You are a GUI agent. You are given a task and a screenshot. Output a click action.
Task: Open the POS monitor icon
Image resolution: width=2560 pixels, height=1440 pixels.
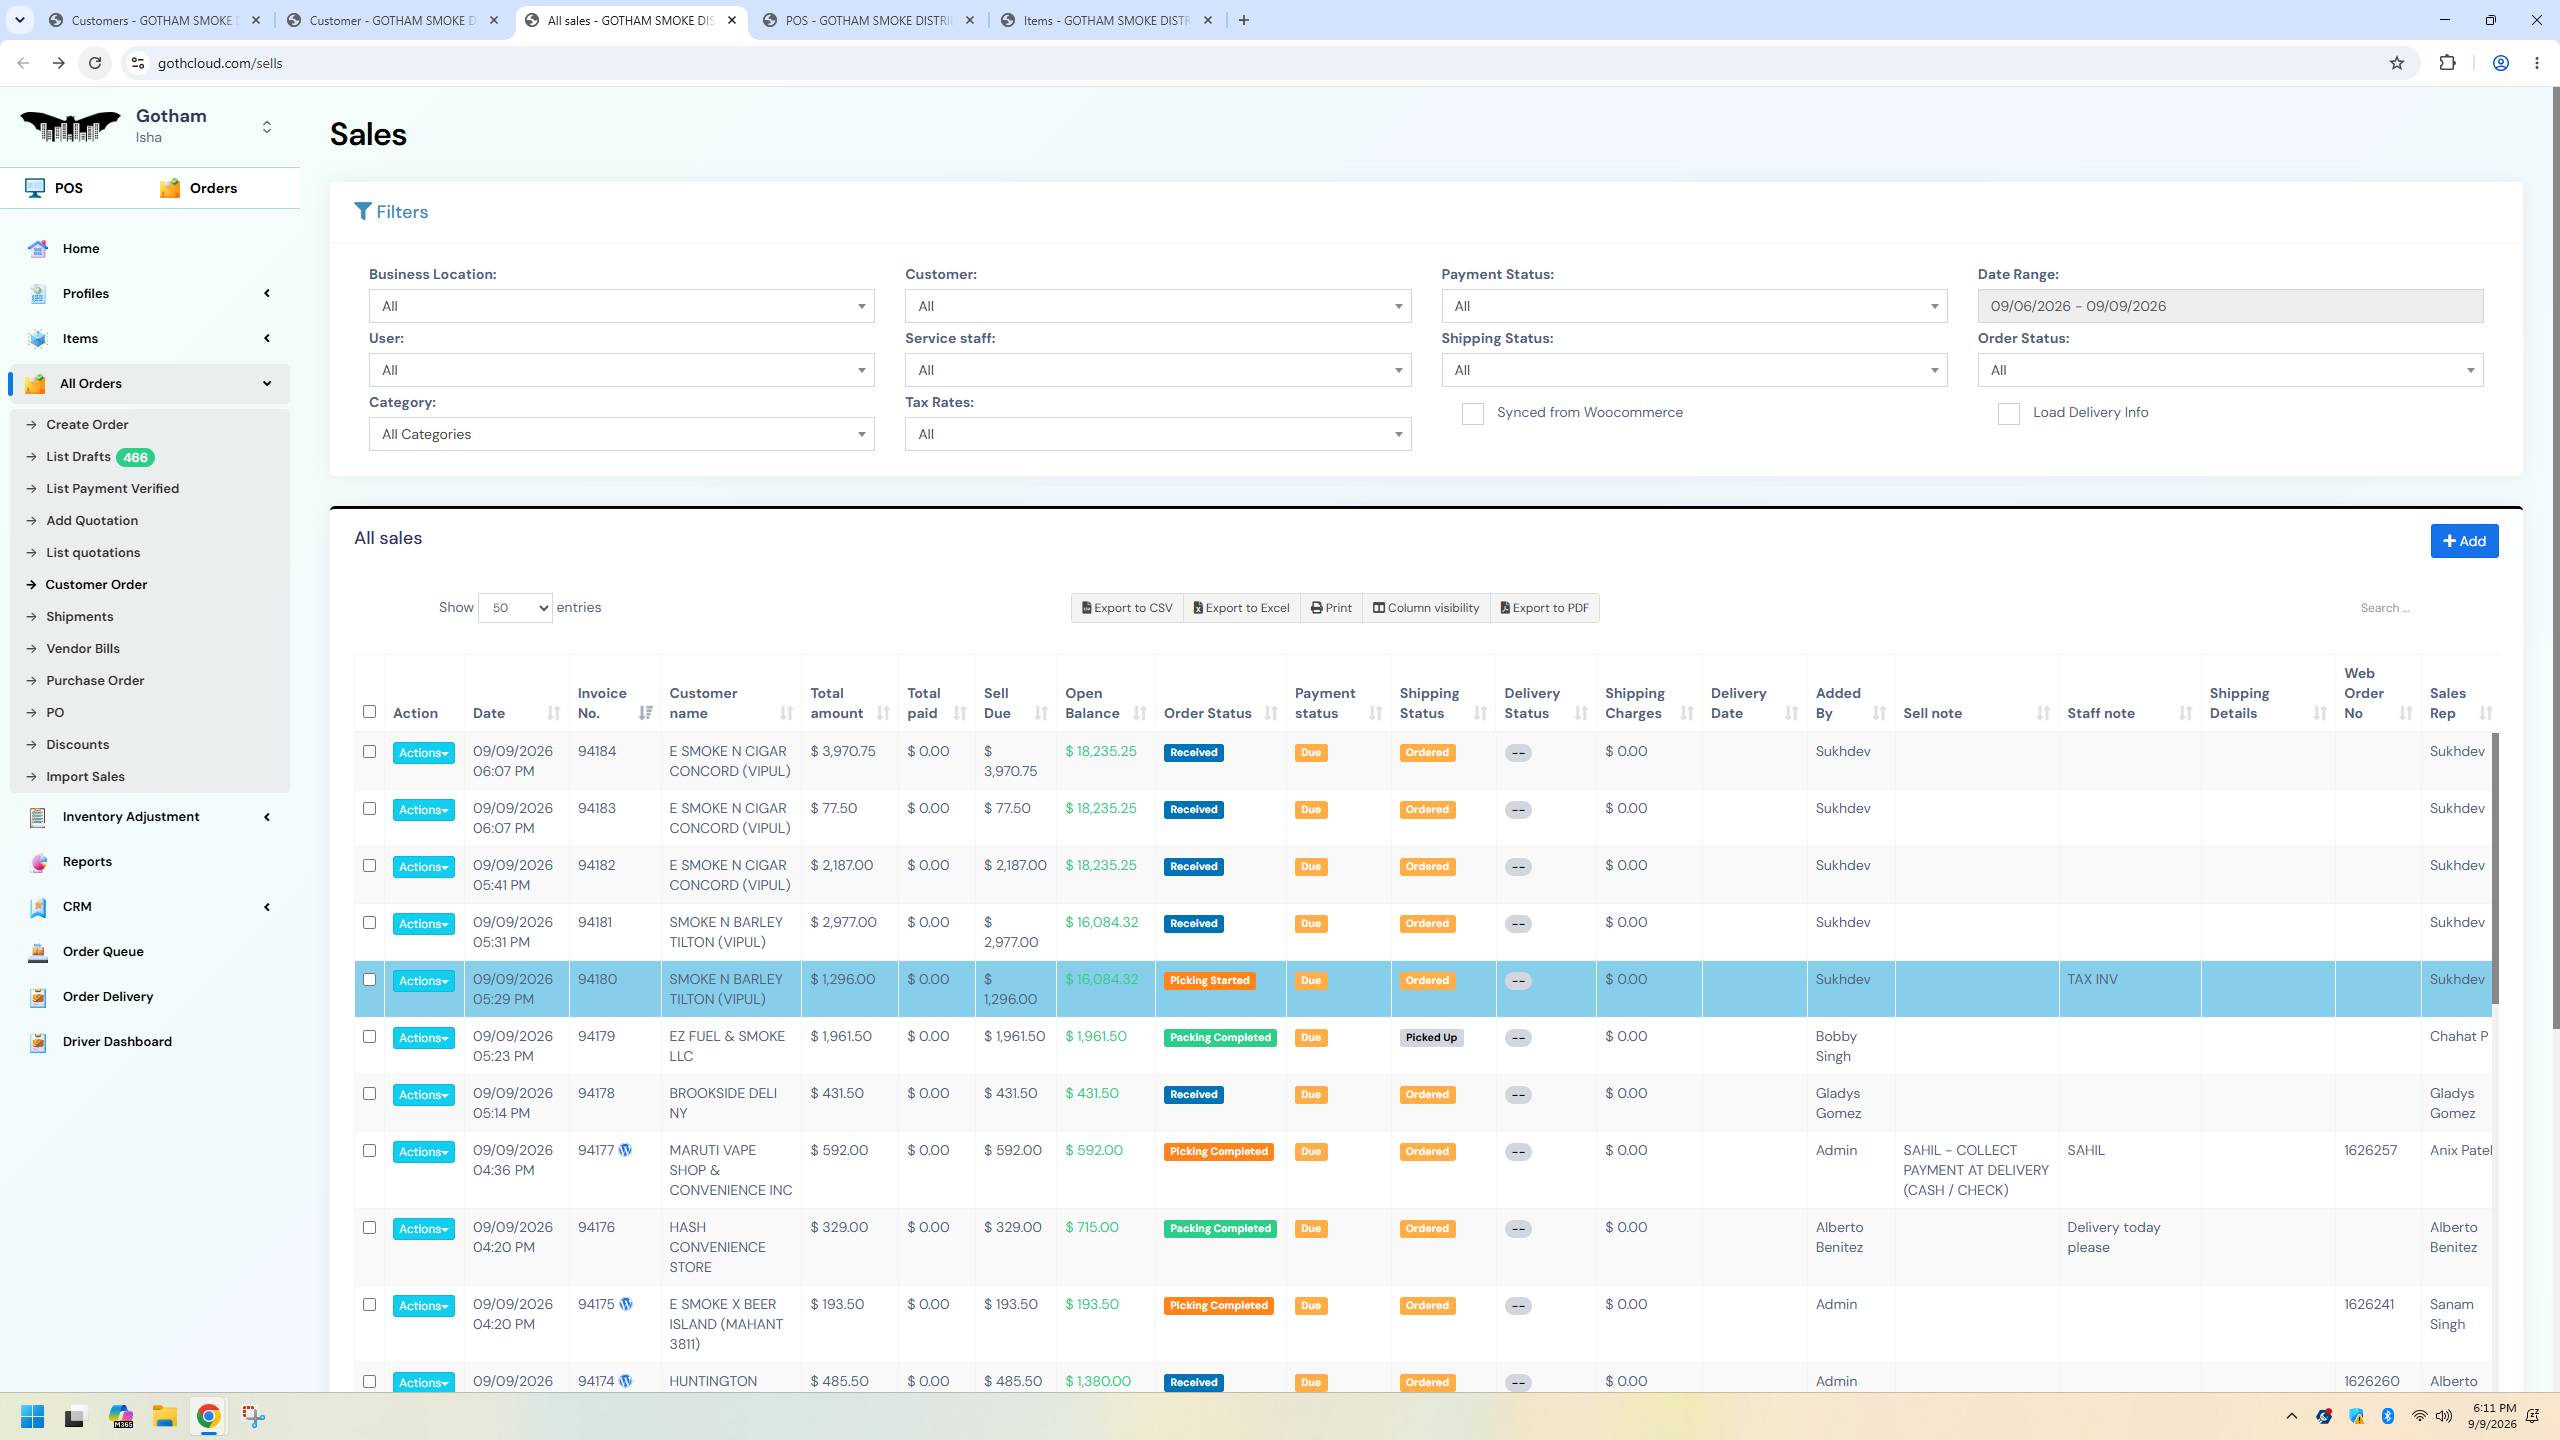35,188
